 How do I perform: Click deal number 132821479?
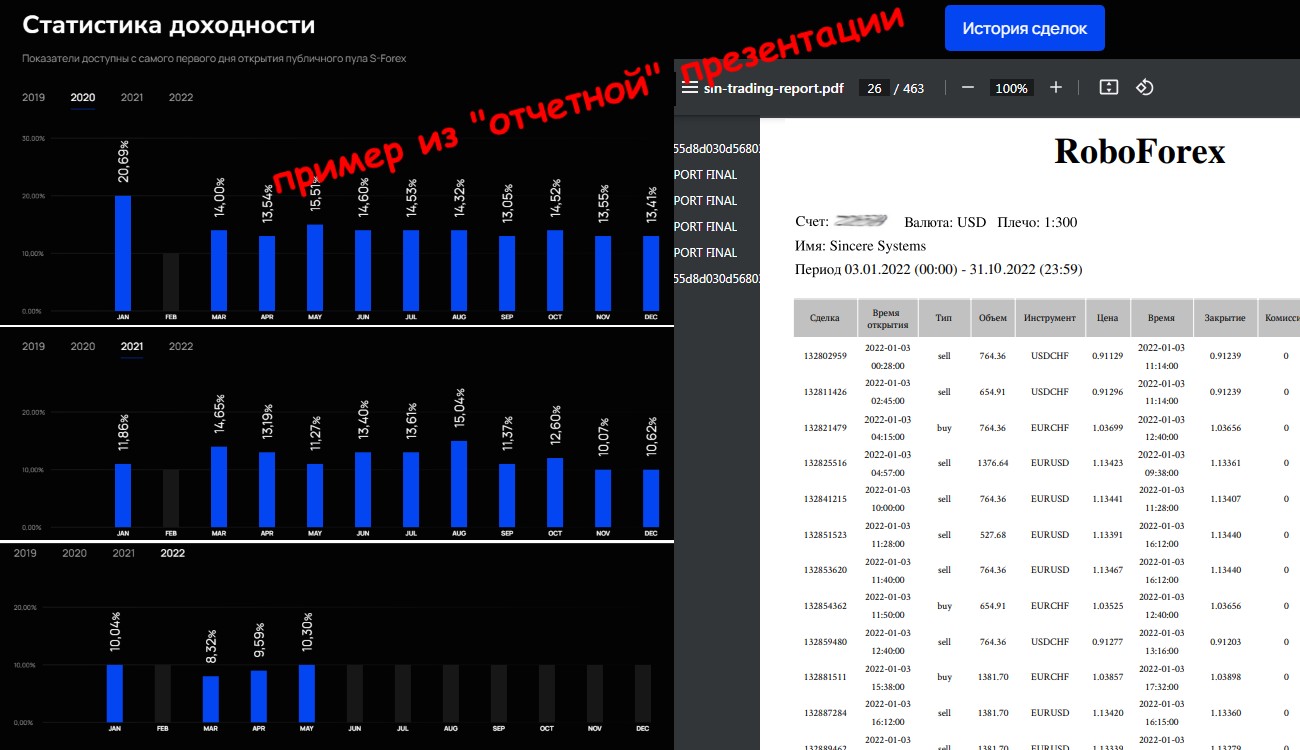click(x=825, y=428)
